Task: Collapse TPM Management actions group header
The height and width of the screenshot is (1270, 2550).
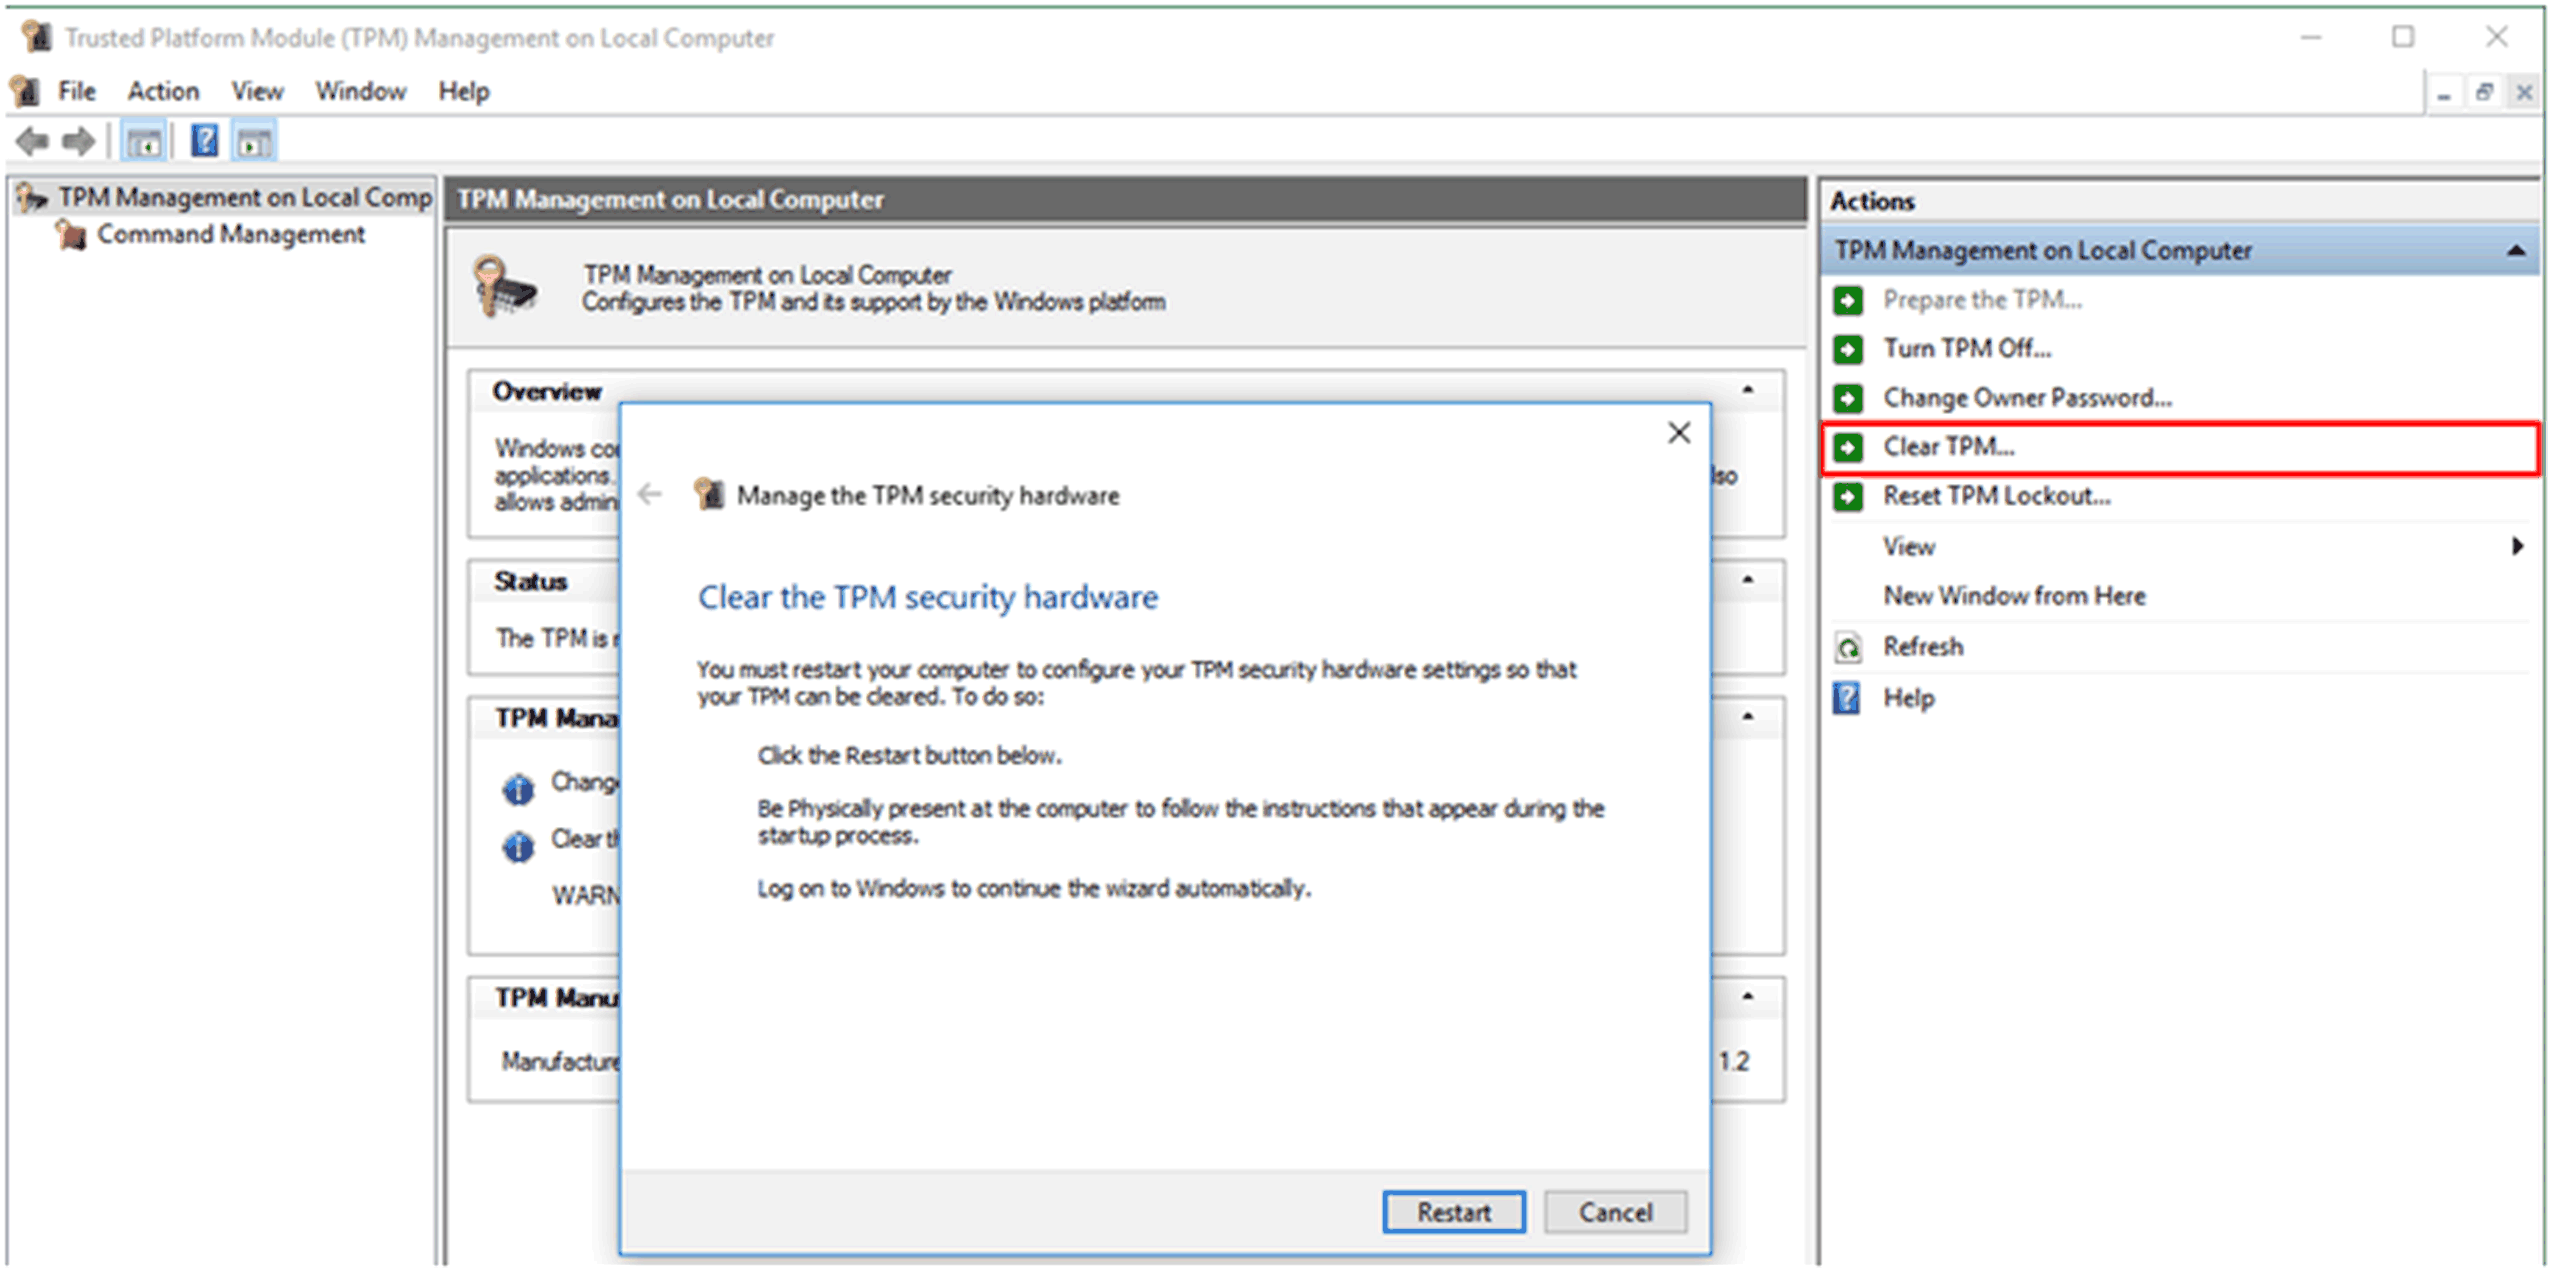Action: click(2516, 251)
